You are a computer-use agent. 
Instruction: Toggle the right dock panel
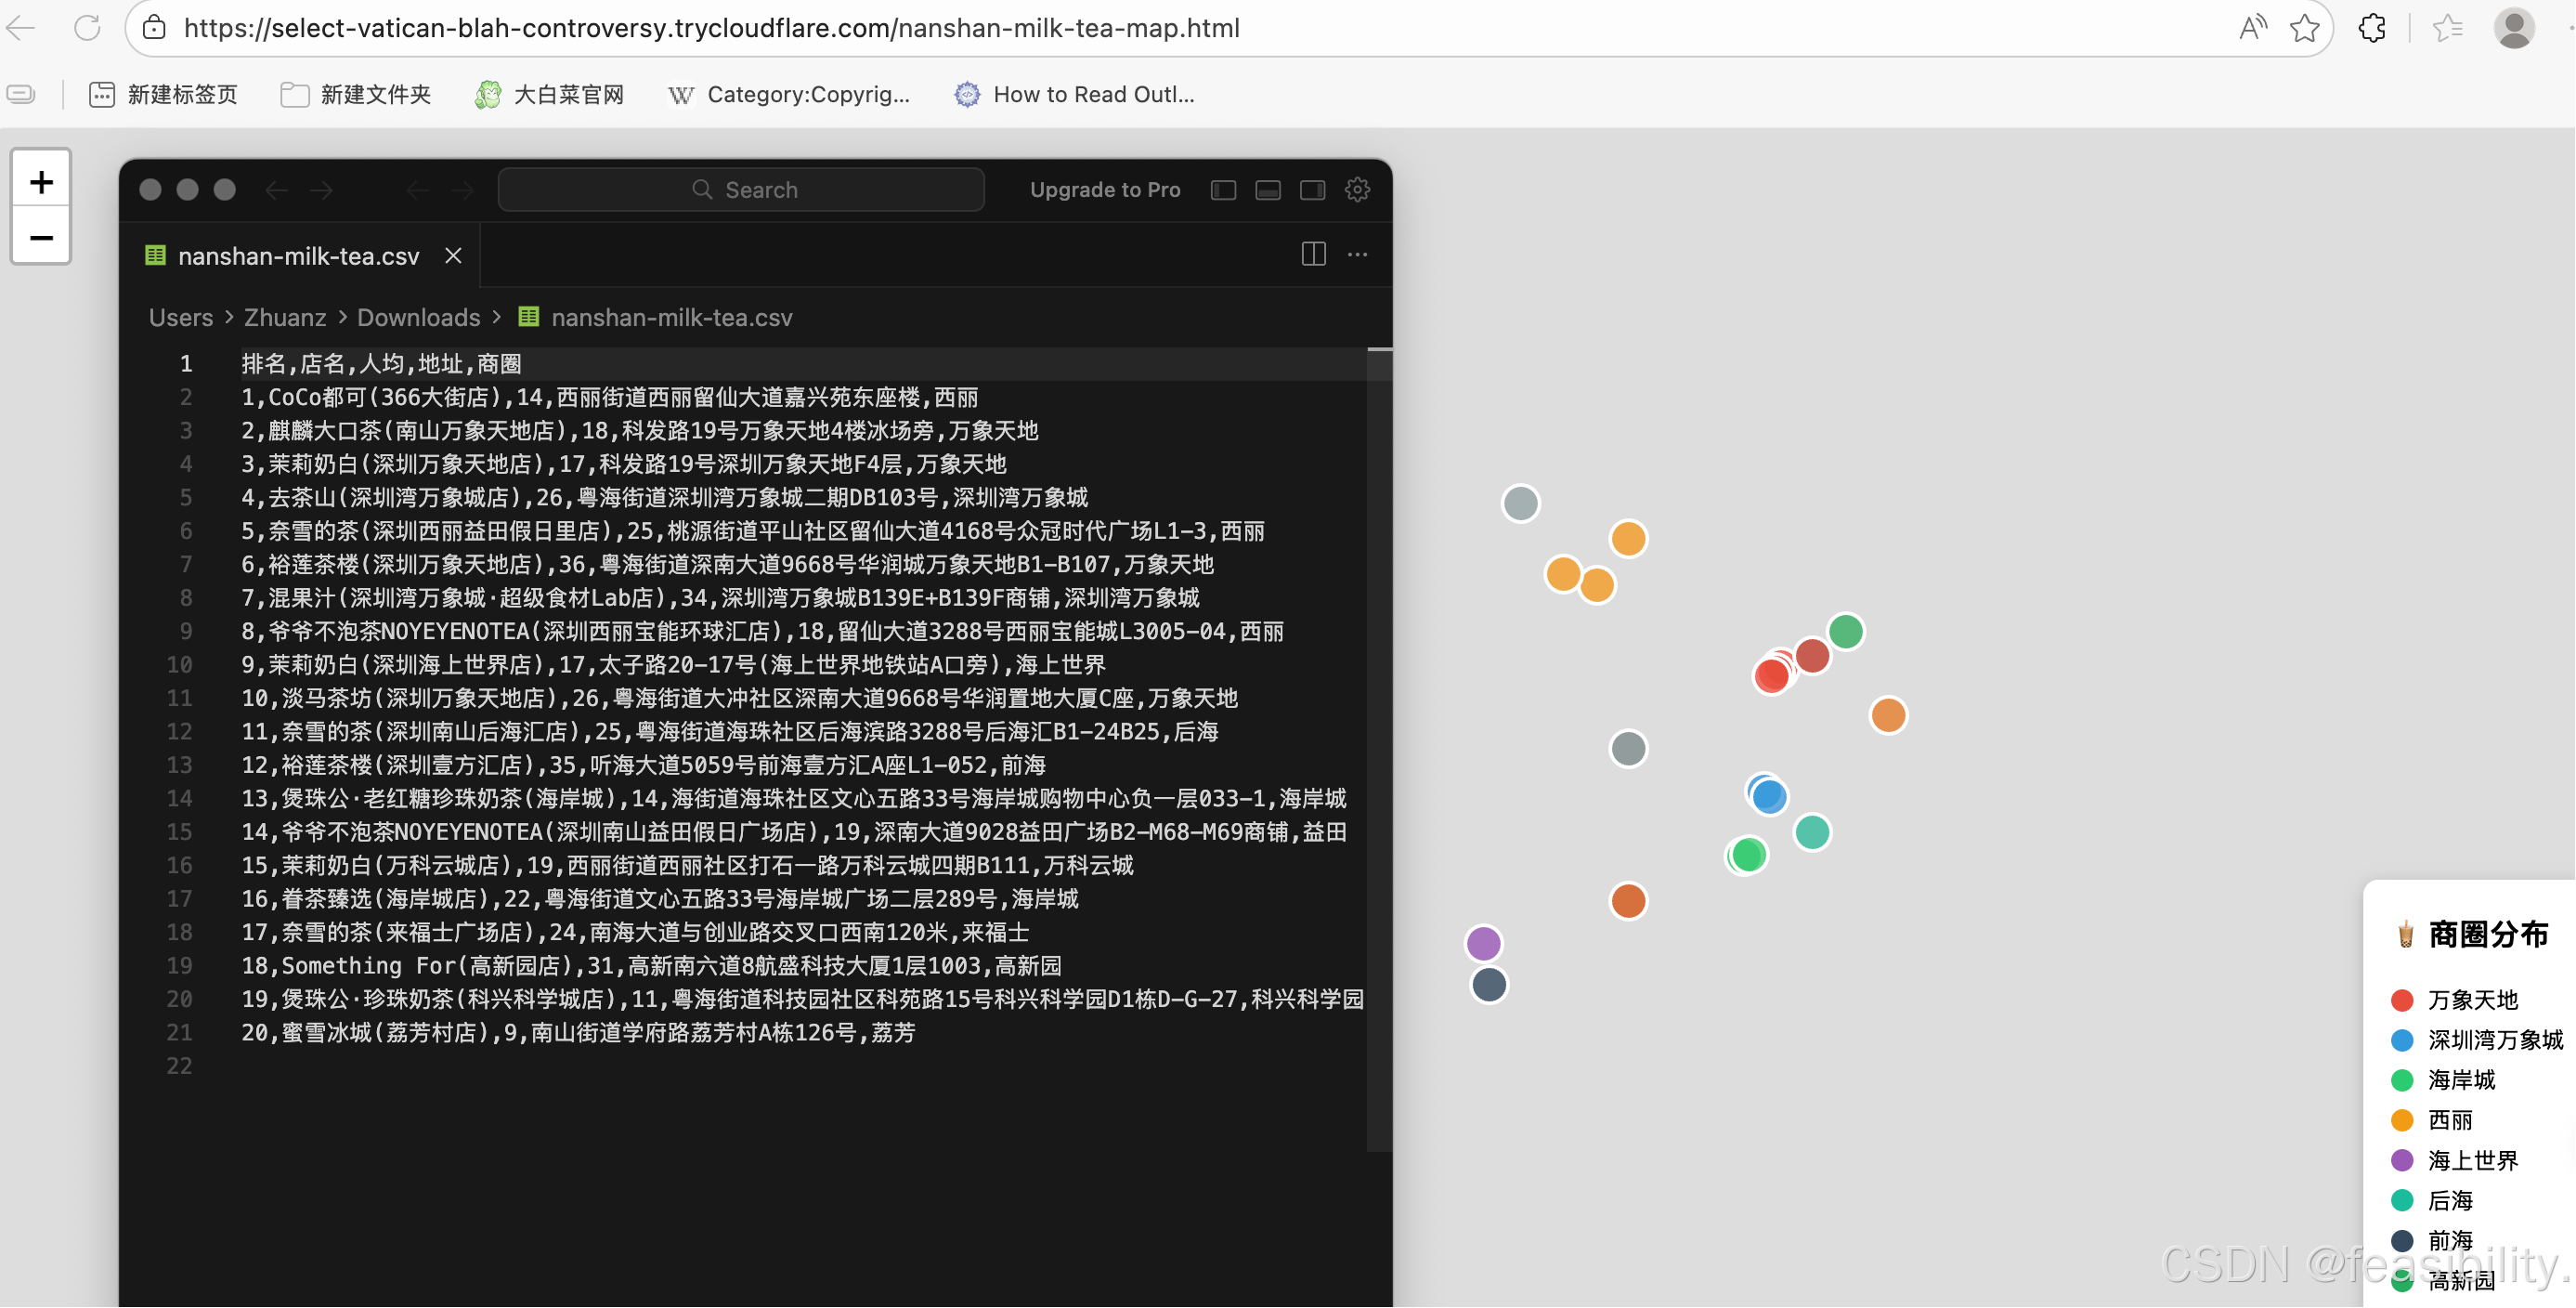click(x=1312, y=189)
